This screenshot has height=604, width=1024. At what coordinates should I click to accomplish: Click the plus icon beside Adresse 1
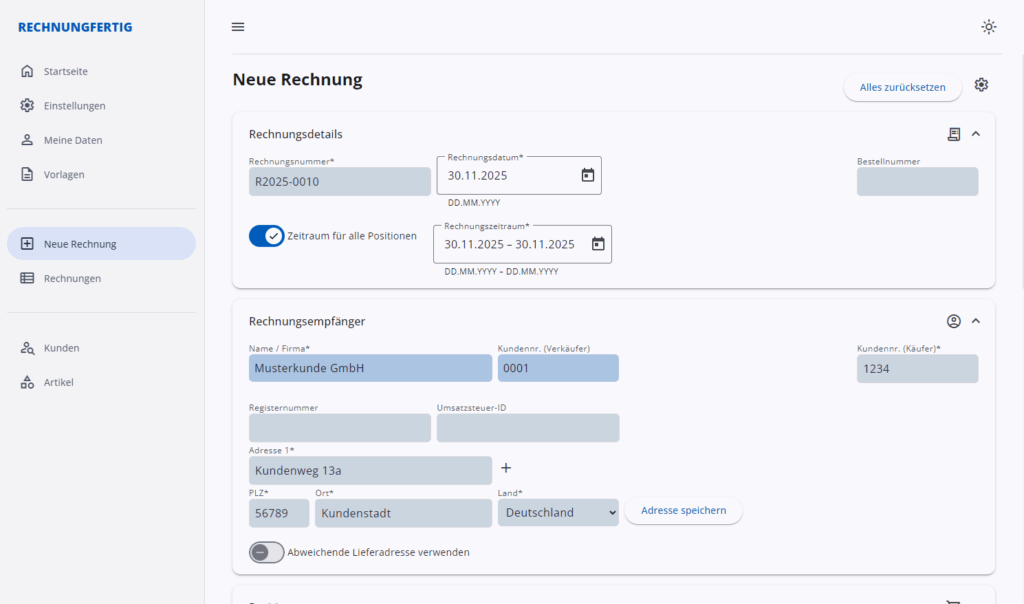[x=506, y=468]
